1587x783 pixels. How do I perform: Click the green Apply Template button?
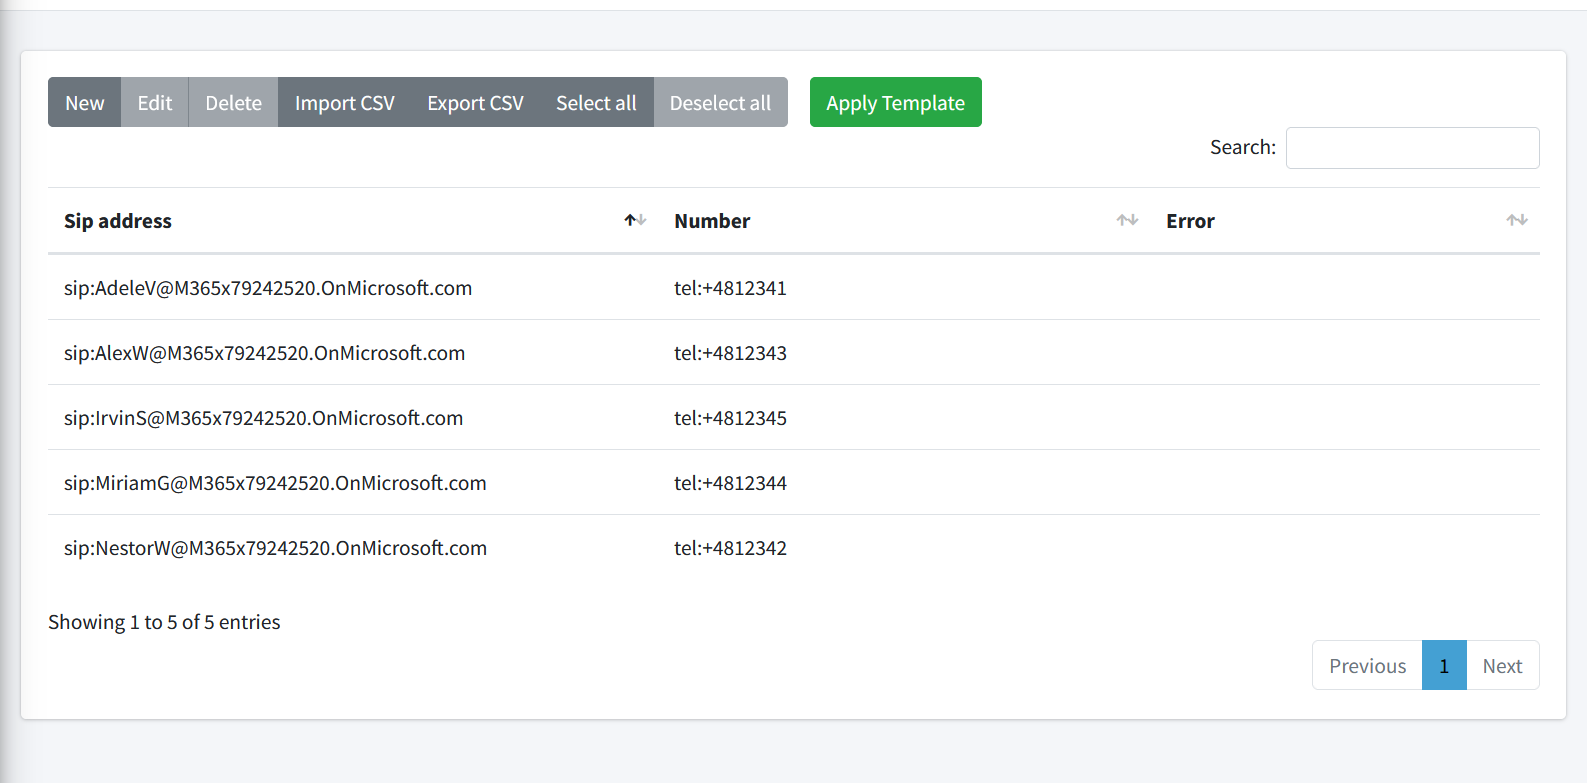[895, 103]
